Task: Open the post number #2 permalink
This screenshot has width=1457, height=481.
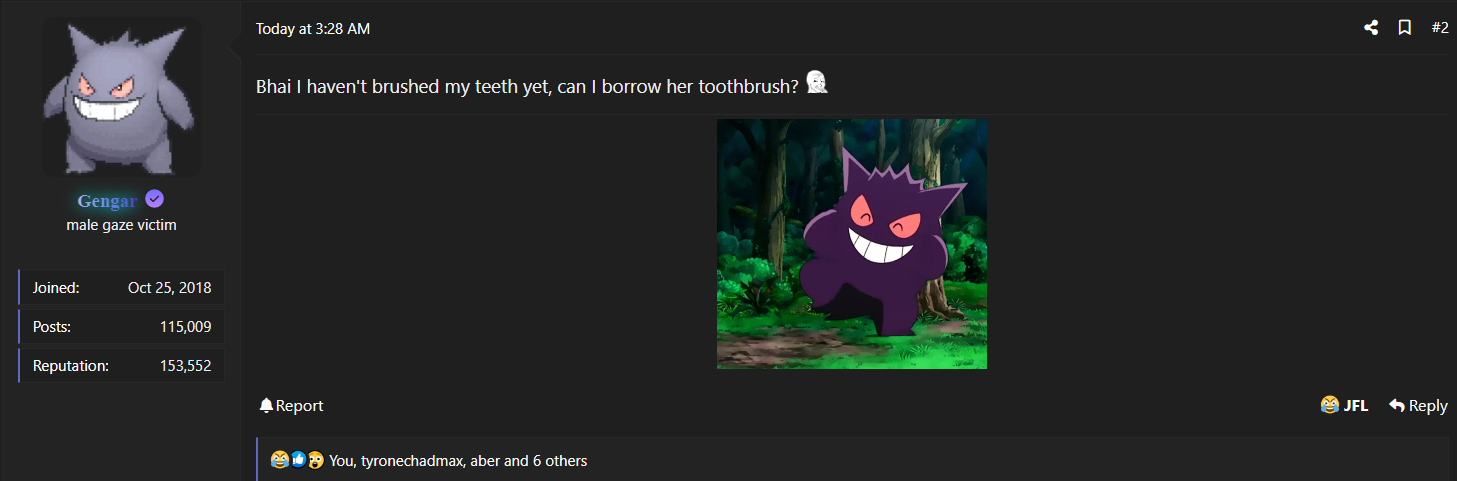Action: [1440, 28]
